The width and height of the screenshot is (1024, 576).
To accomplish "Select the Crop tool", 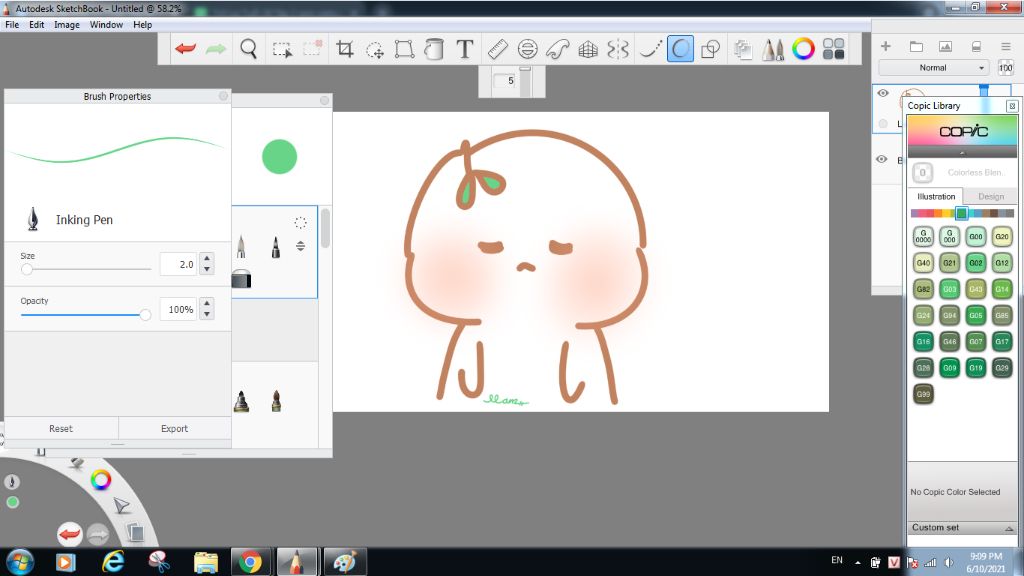I will 345,49.
